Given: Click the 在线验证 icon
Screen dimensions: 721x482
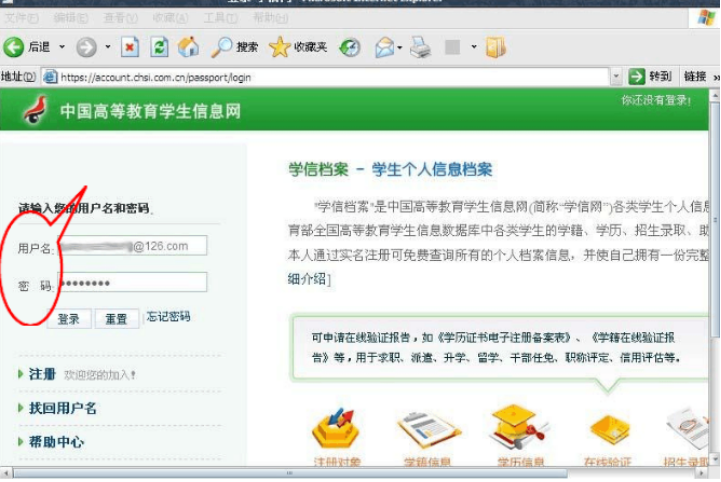Looking at the screenshot, I should click(x=610, y=431).
